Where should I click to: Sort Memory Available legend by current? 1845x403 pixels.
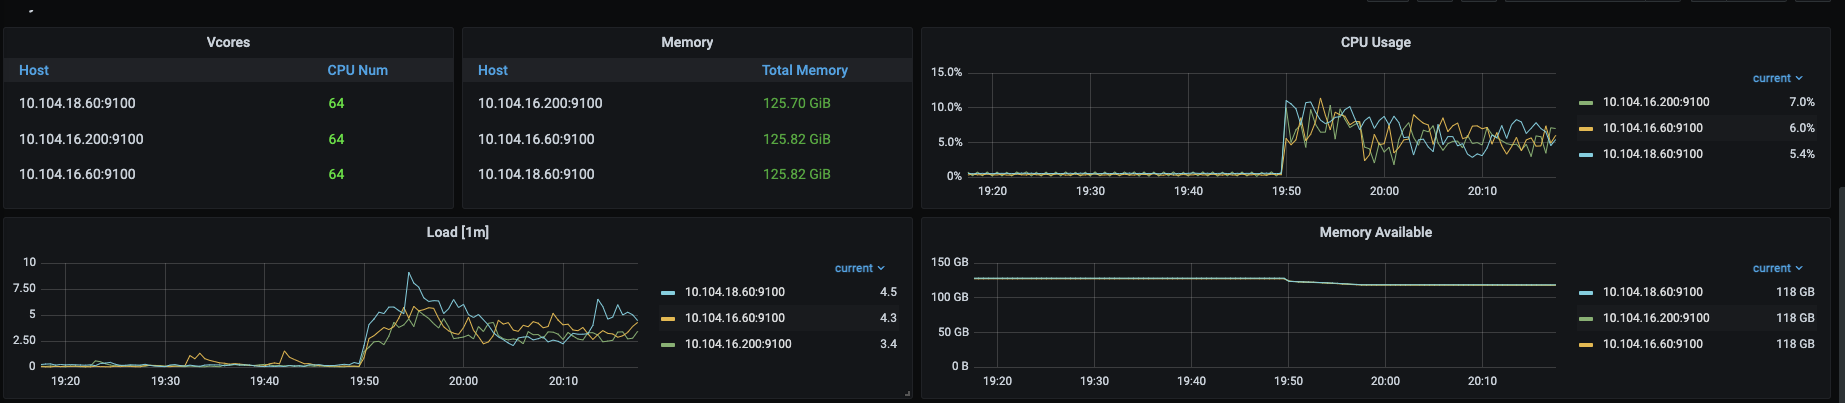click(x=1776, y=268)
